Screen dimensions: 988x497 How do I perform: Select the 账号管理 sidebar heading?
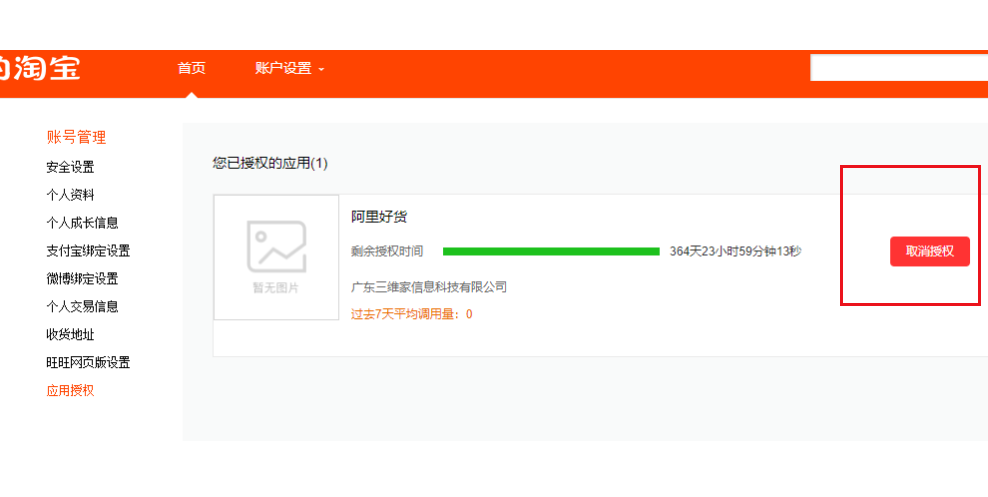coord(76,137)
